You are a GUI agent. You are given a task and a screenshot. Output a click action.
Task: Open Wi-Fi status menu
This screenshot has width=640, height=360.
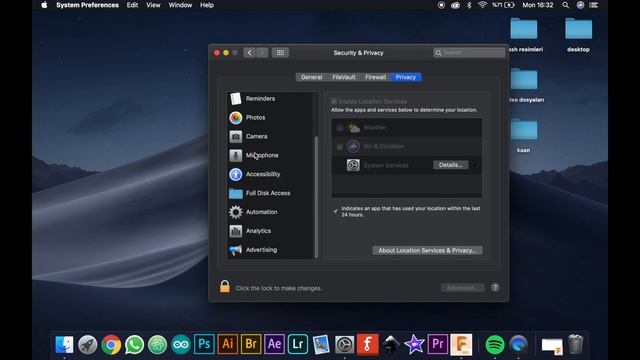point(482,5)
